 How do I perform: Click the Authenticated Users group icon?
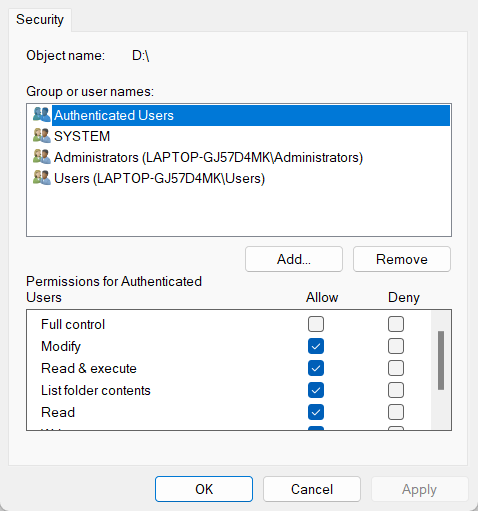42,115
